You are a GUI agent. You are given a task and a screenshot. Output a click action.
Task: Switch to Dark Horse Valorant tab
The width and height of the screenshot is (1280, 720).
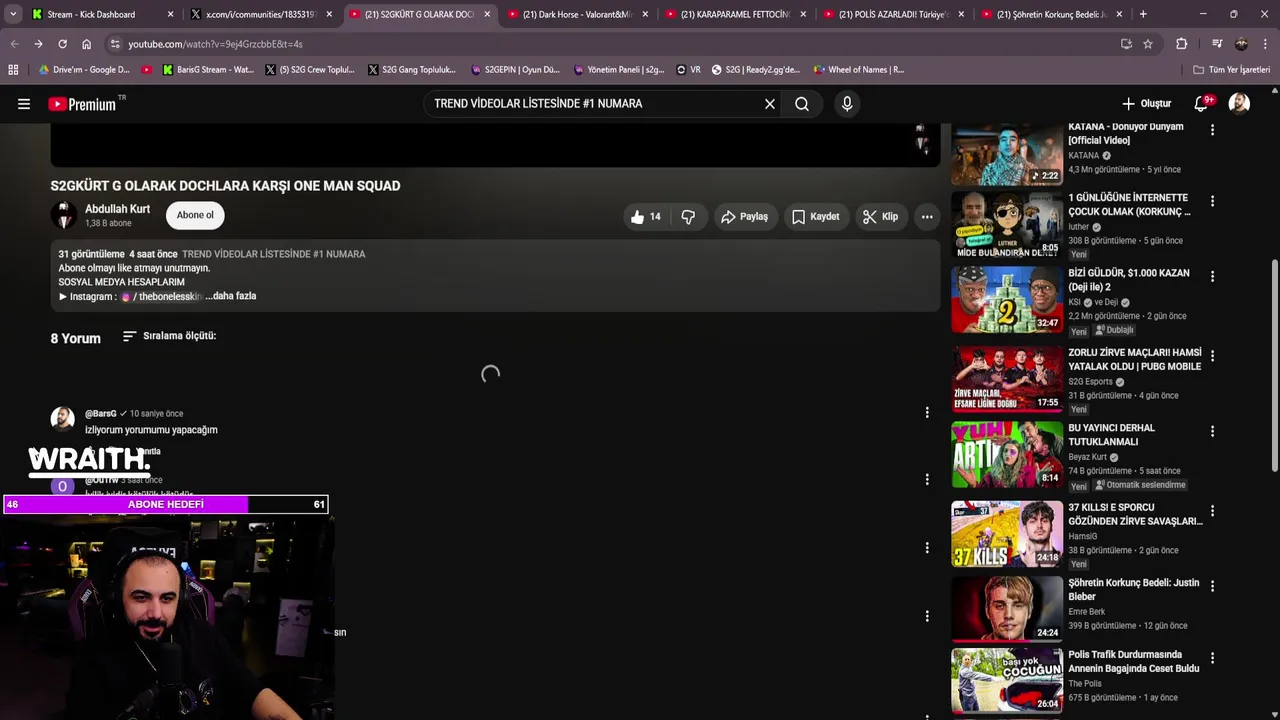click(577, 14)
